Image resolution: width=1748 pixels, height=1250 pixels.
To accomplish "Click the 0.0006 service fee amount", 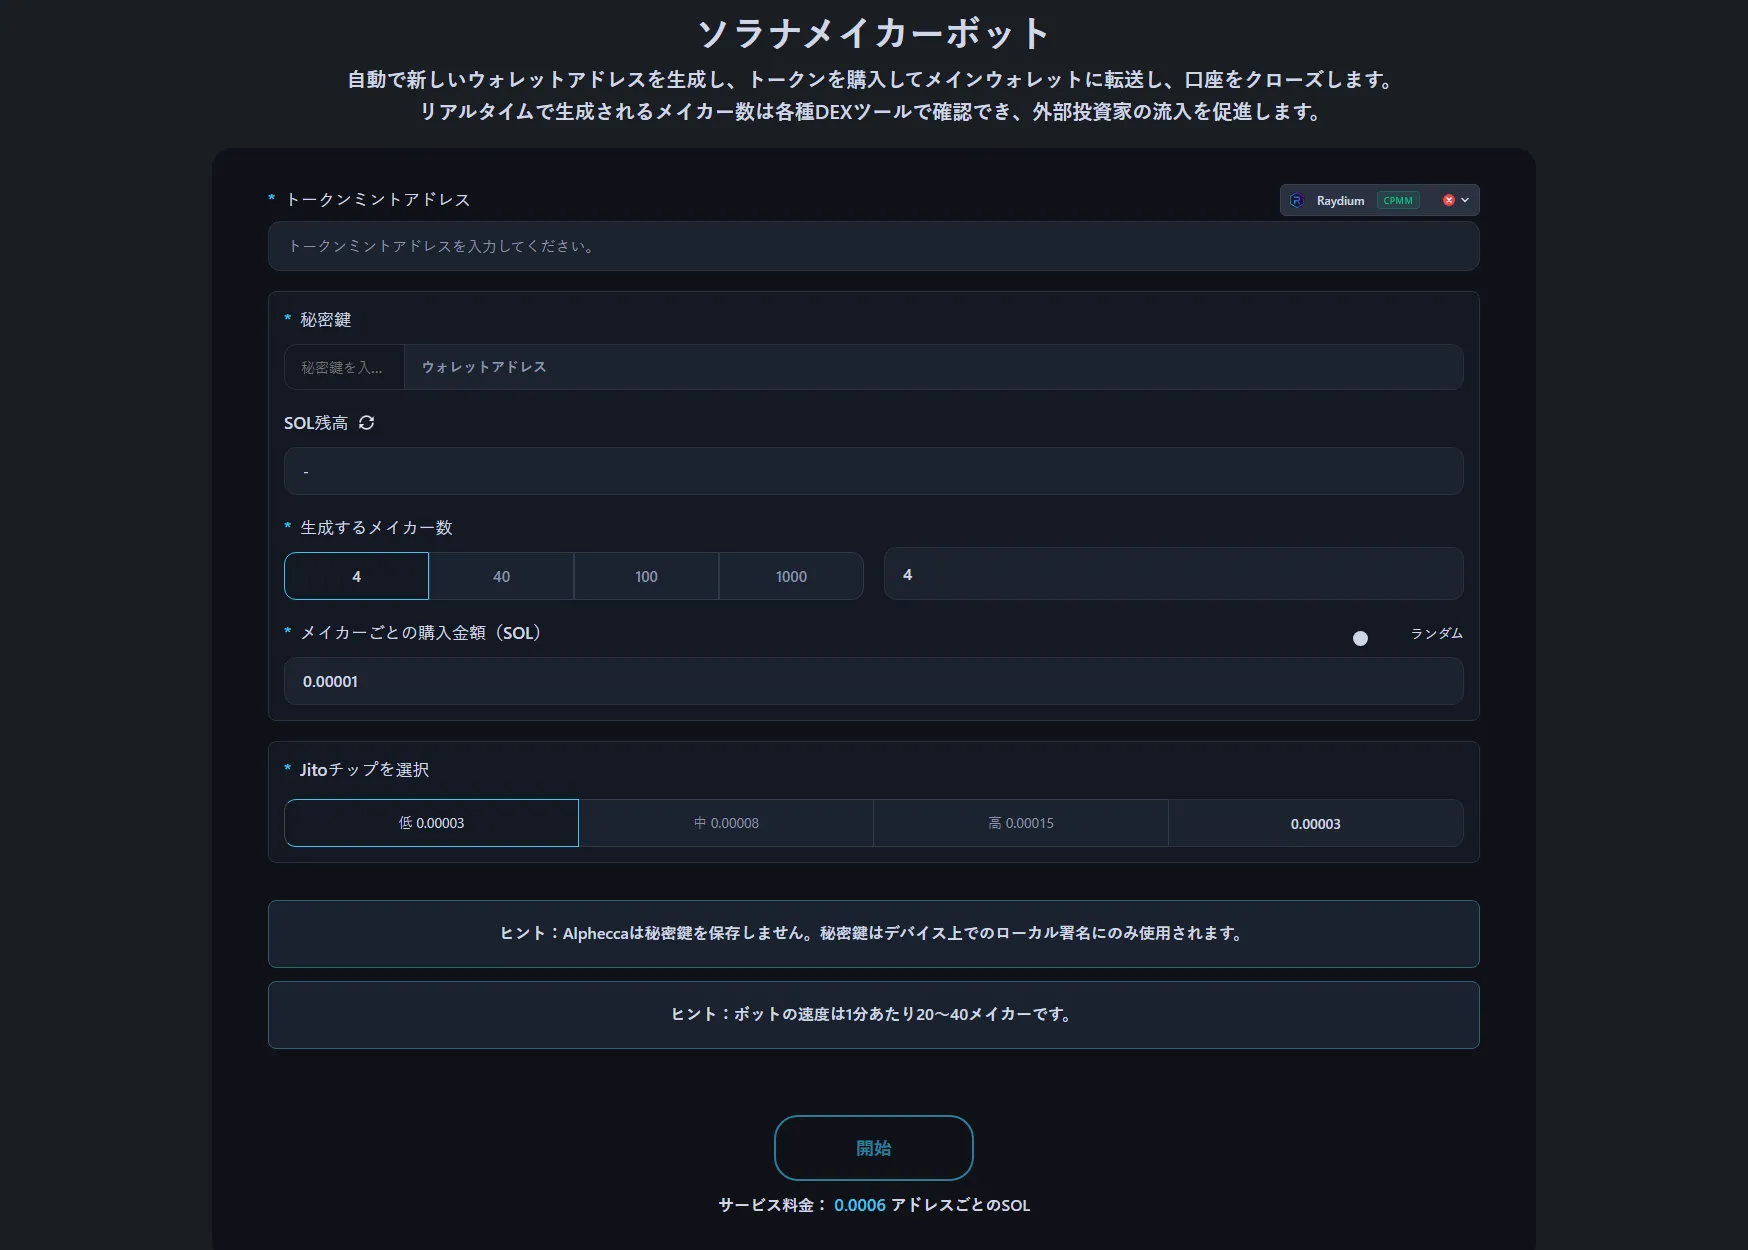I will click(x=859, y=1205).
